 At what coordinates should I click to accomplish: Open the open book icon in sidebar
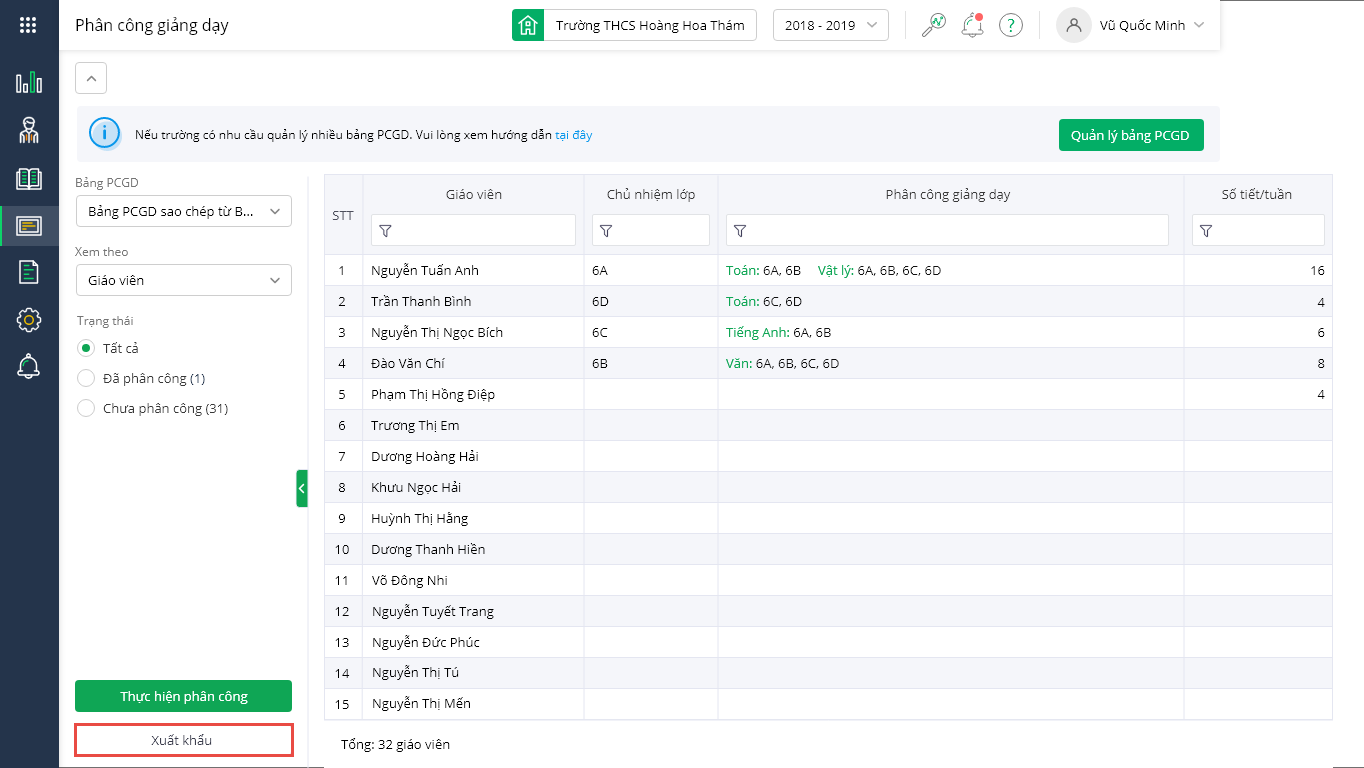29,179
